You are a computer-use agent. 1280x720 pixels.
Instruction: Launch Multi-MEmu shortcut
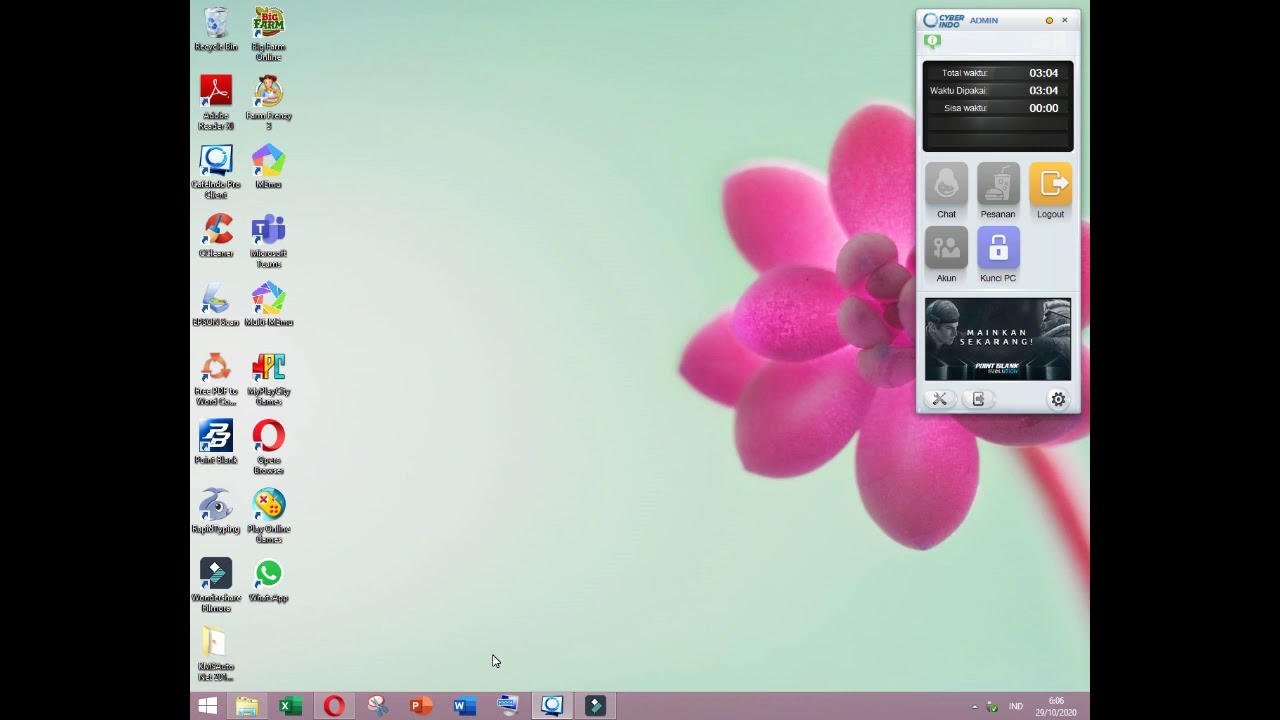[268, 305]
